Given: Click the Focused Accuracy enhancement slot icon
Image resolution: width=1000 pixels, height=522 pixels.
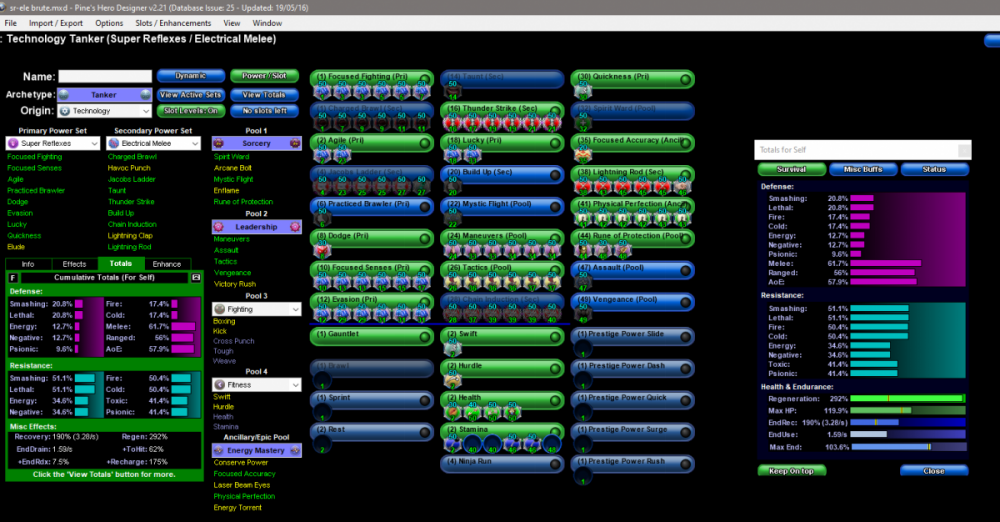Looking at the screenshot, I should coord(583,155).
